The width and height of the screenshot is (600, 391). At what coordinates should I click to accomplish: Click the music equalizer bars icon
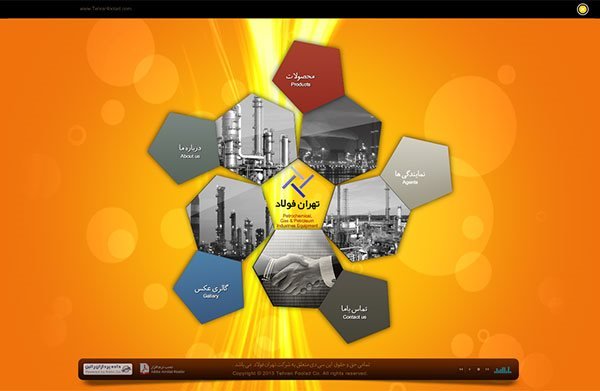tap(503, 370)
